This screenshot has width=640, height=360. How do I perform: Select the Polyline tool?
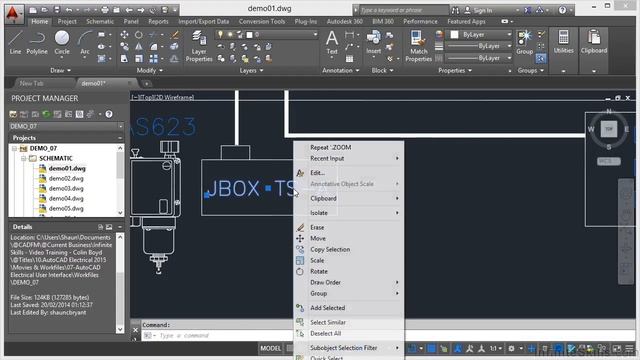click(37, 42)
